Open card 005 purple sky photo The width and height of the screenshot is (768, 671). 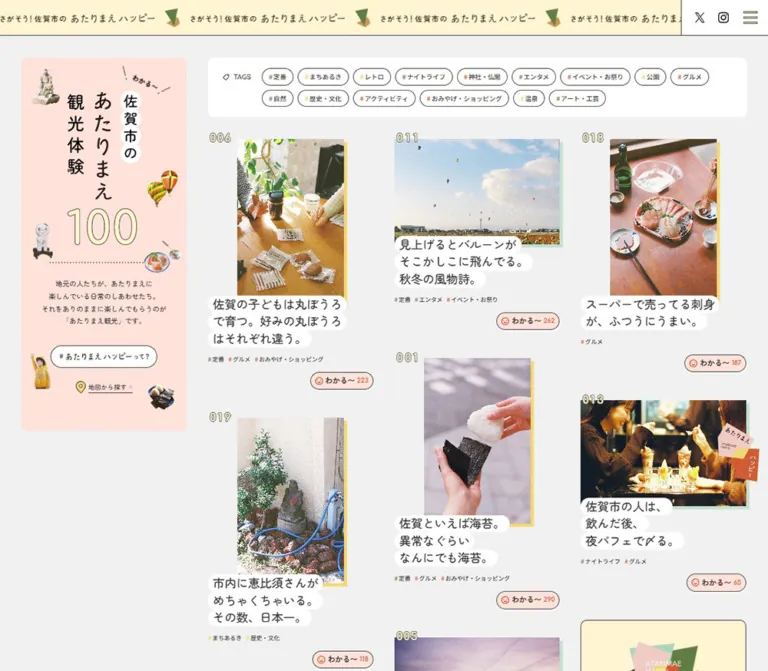tap(477, 654)
